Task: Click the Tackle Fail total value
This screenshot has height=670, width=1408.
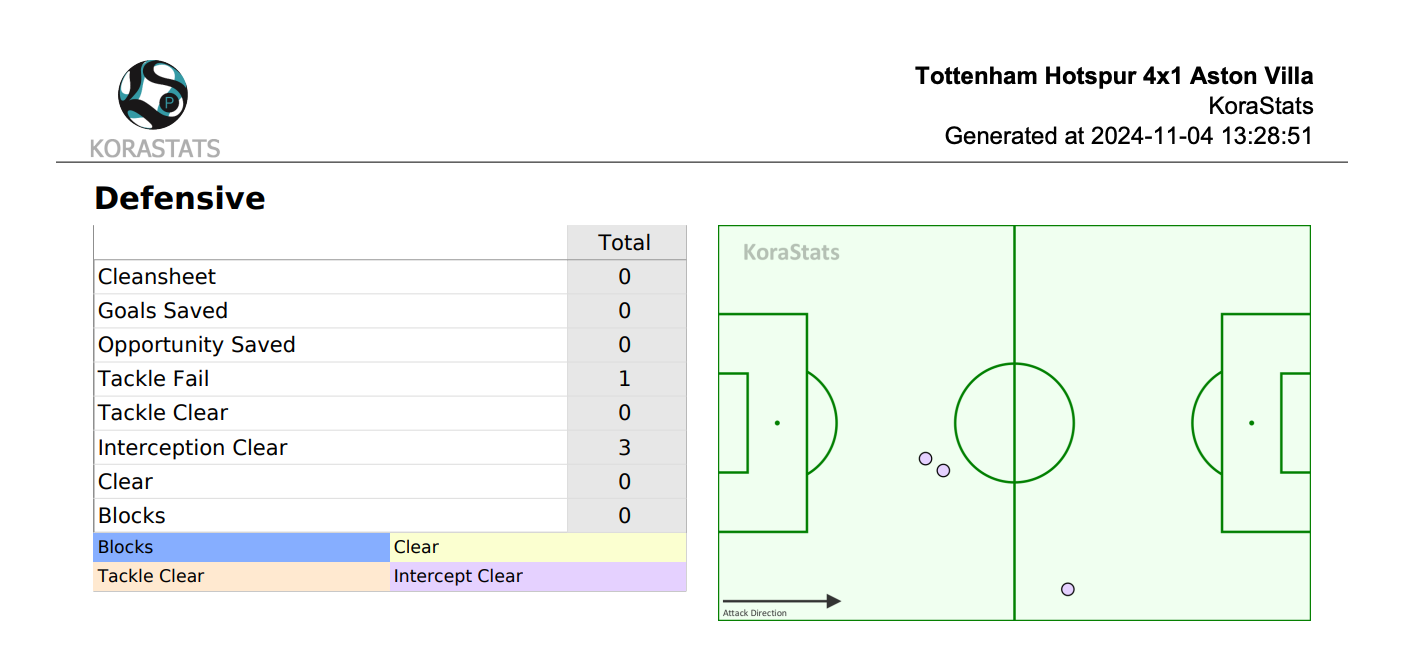Action: pos(625,379)
